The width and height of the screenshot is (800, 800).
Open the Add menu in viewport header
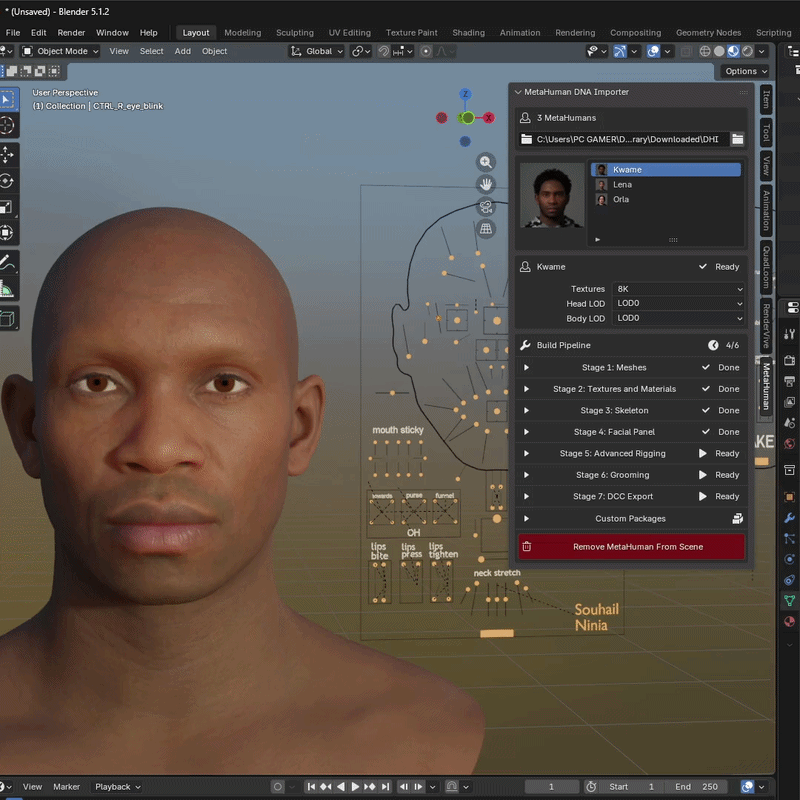pyautogui.click(x=182, y=51)
